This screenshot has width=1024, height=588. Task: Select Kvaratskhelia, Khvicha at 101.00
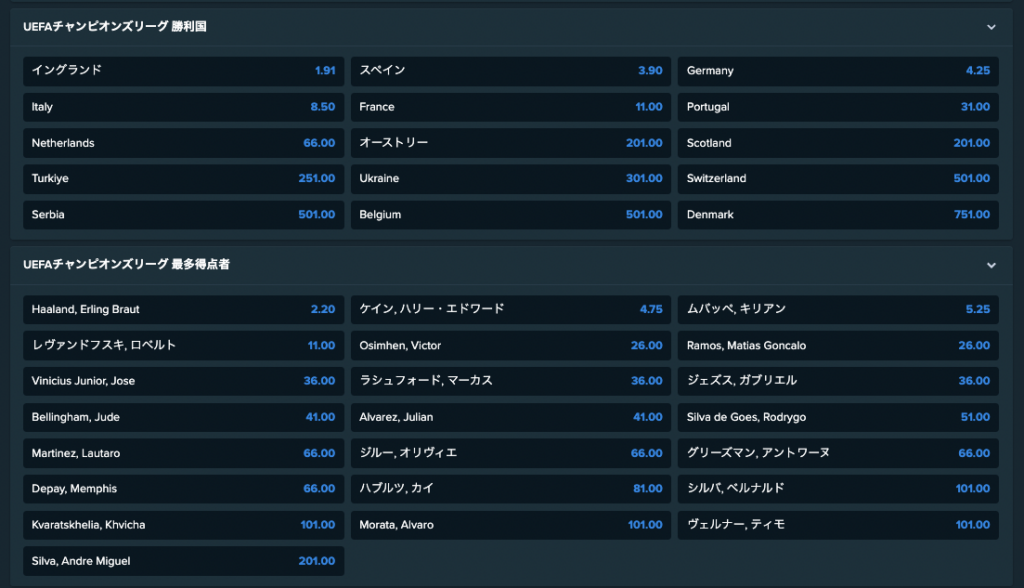click(x=184, y=525)
